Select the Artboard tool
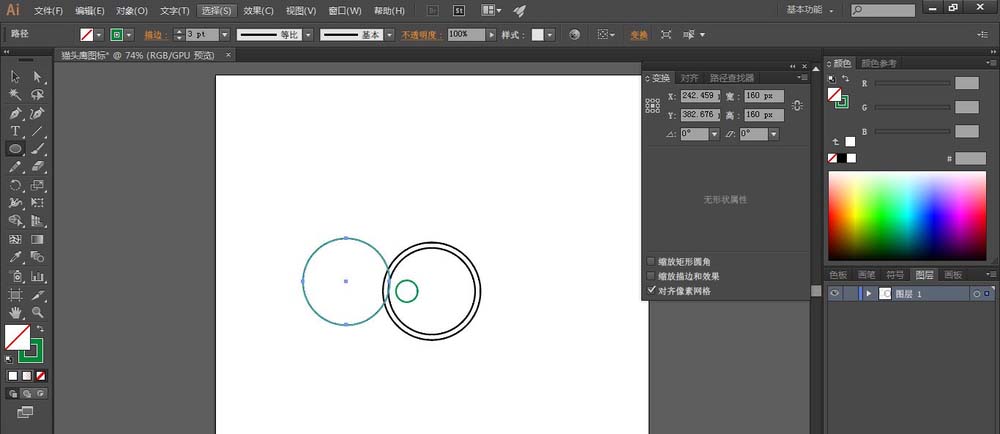 click(x=15, y=294)
